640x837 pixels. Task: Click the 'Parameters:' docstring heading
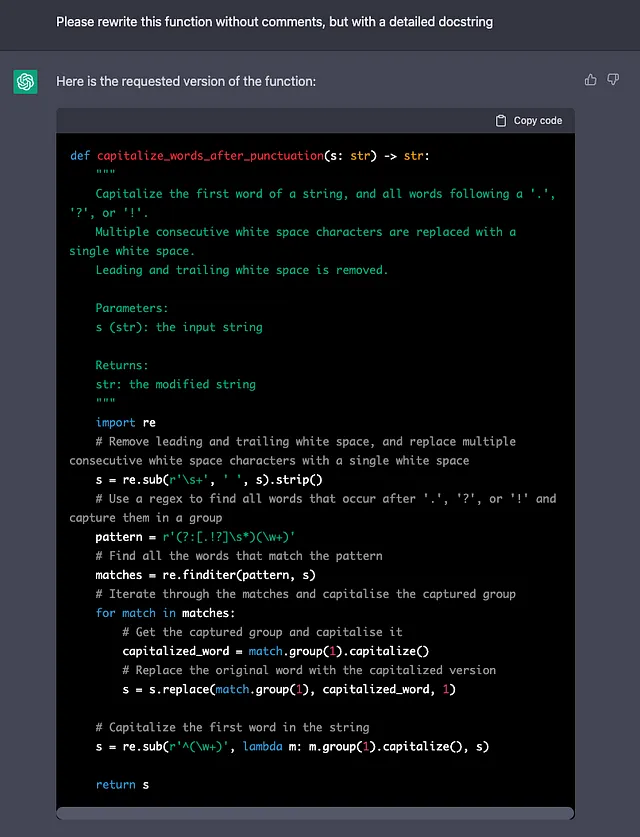pos(131,308)
